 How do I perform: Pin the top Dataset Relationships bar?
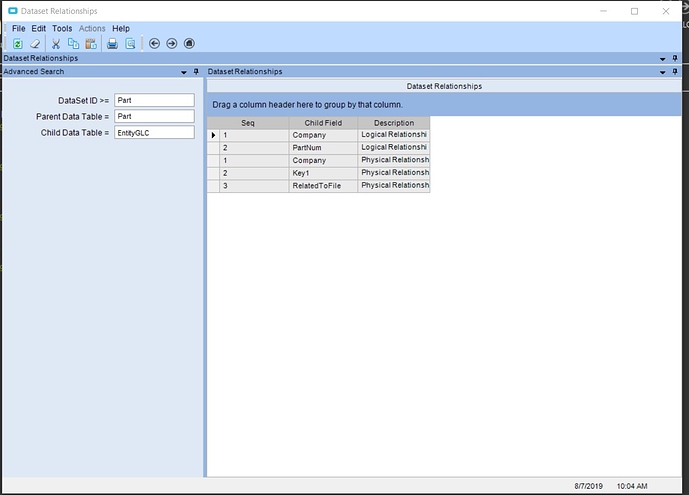(675, 58)
